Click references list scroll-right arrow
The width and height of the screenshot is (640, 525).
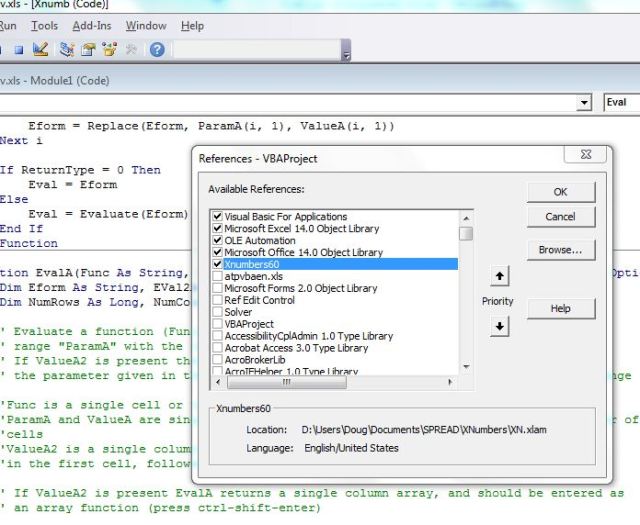click(x=450, y=382)
